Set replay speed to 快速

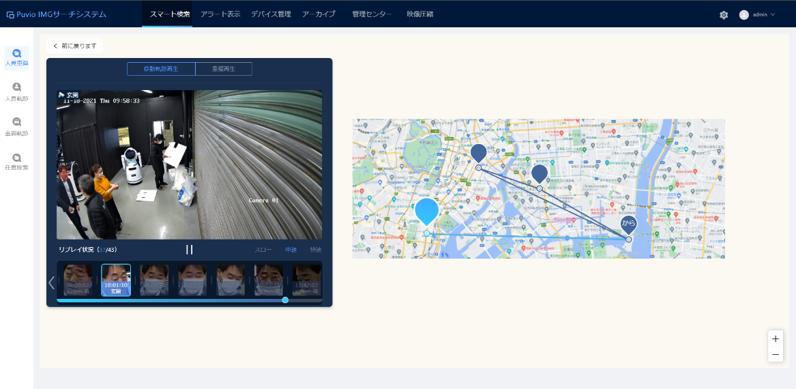tap(316, 250)
